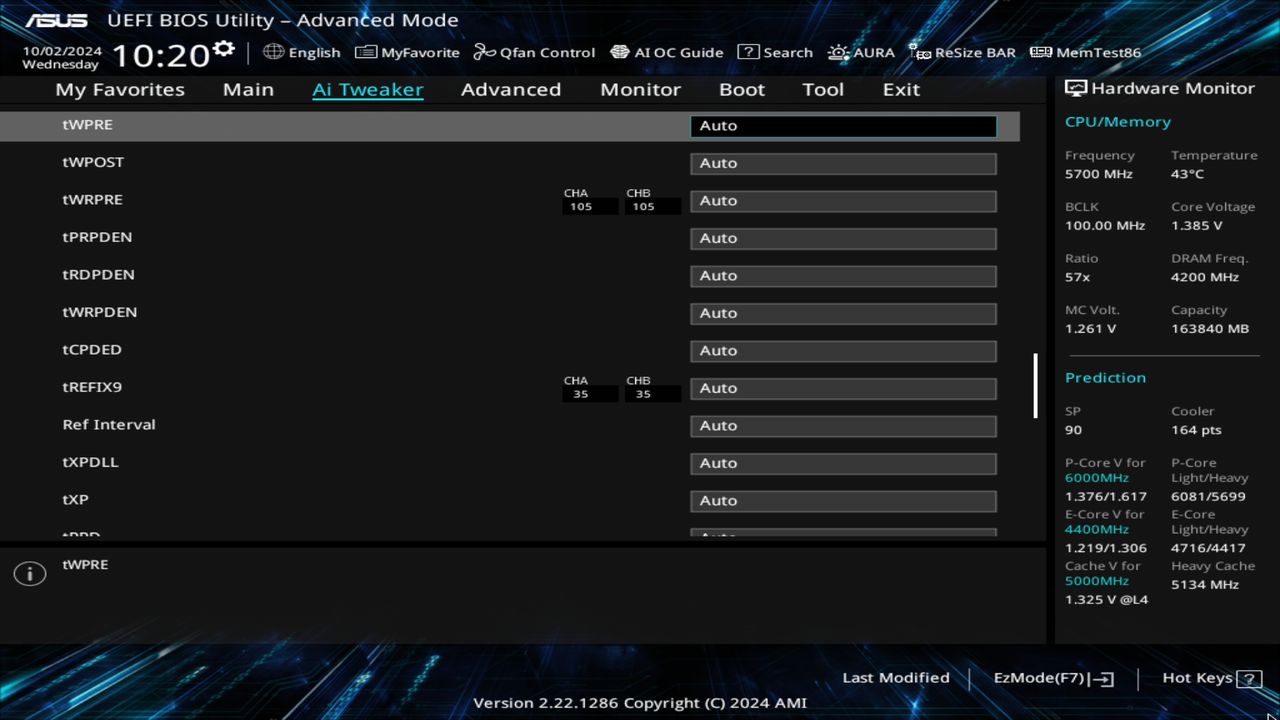Open the tWPOST Auto dropdown
Image resolution: width=1280 pixels, height=720 pixels.
[x=842, y=162]
